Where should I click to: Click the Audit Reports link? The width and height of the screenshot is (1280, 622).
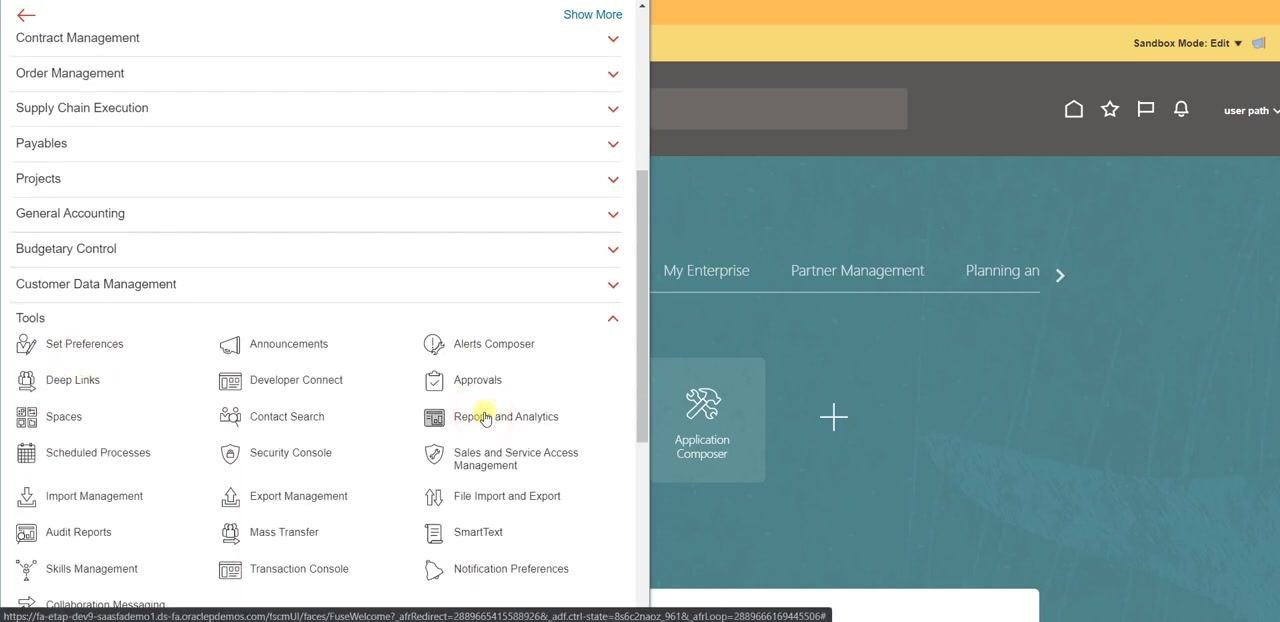click(x=78, y=533)
